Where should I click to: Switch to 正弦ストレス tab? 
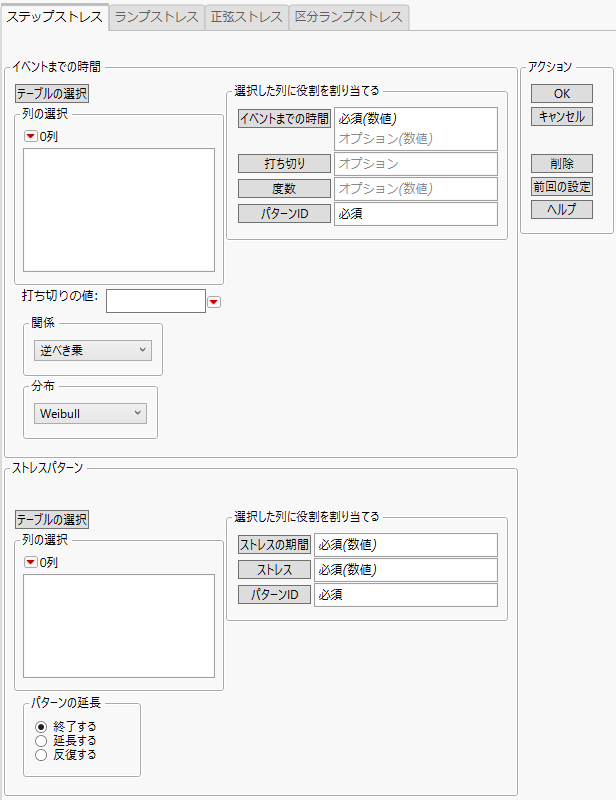pos(247,17)
